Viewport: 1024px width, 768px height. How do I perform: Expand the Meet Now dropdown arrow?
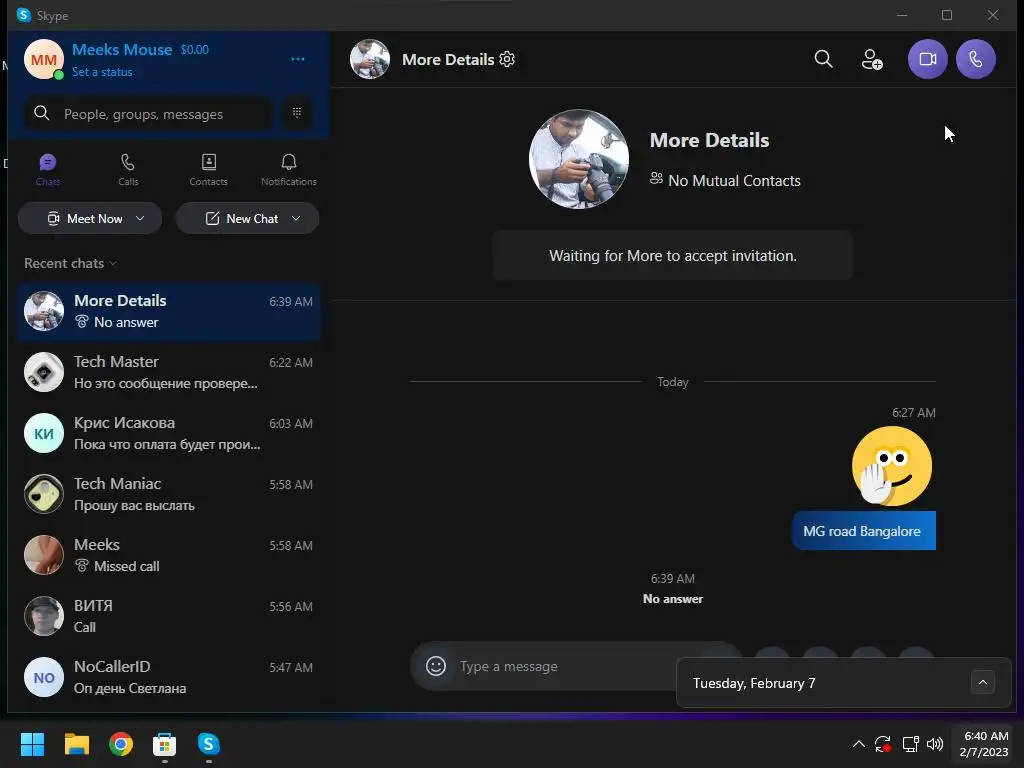pyautogui.click(x=140, y=218)
